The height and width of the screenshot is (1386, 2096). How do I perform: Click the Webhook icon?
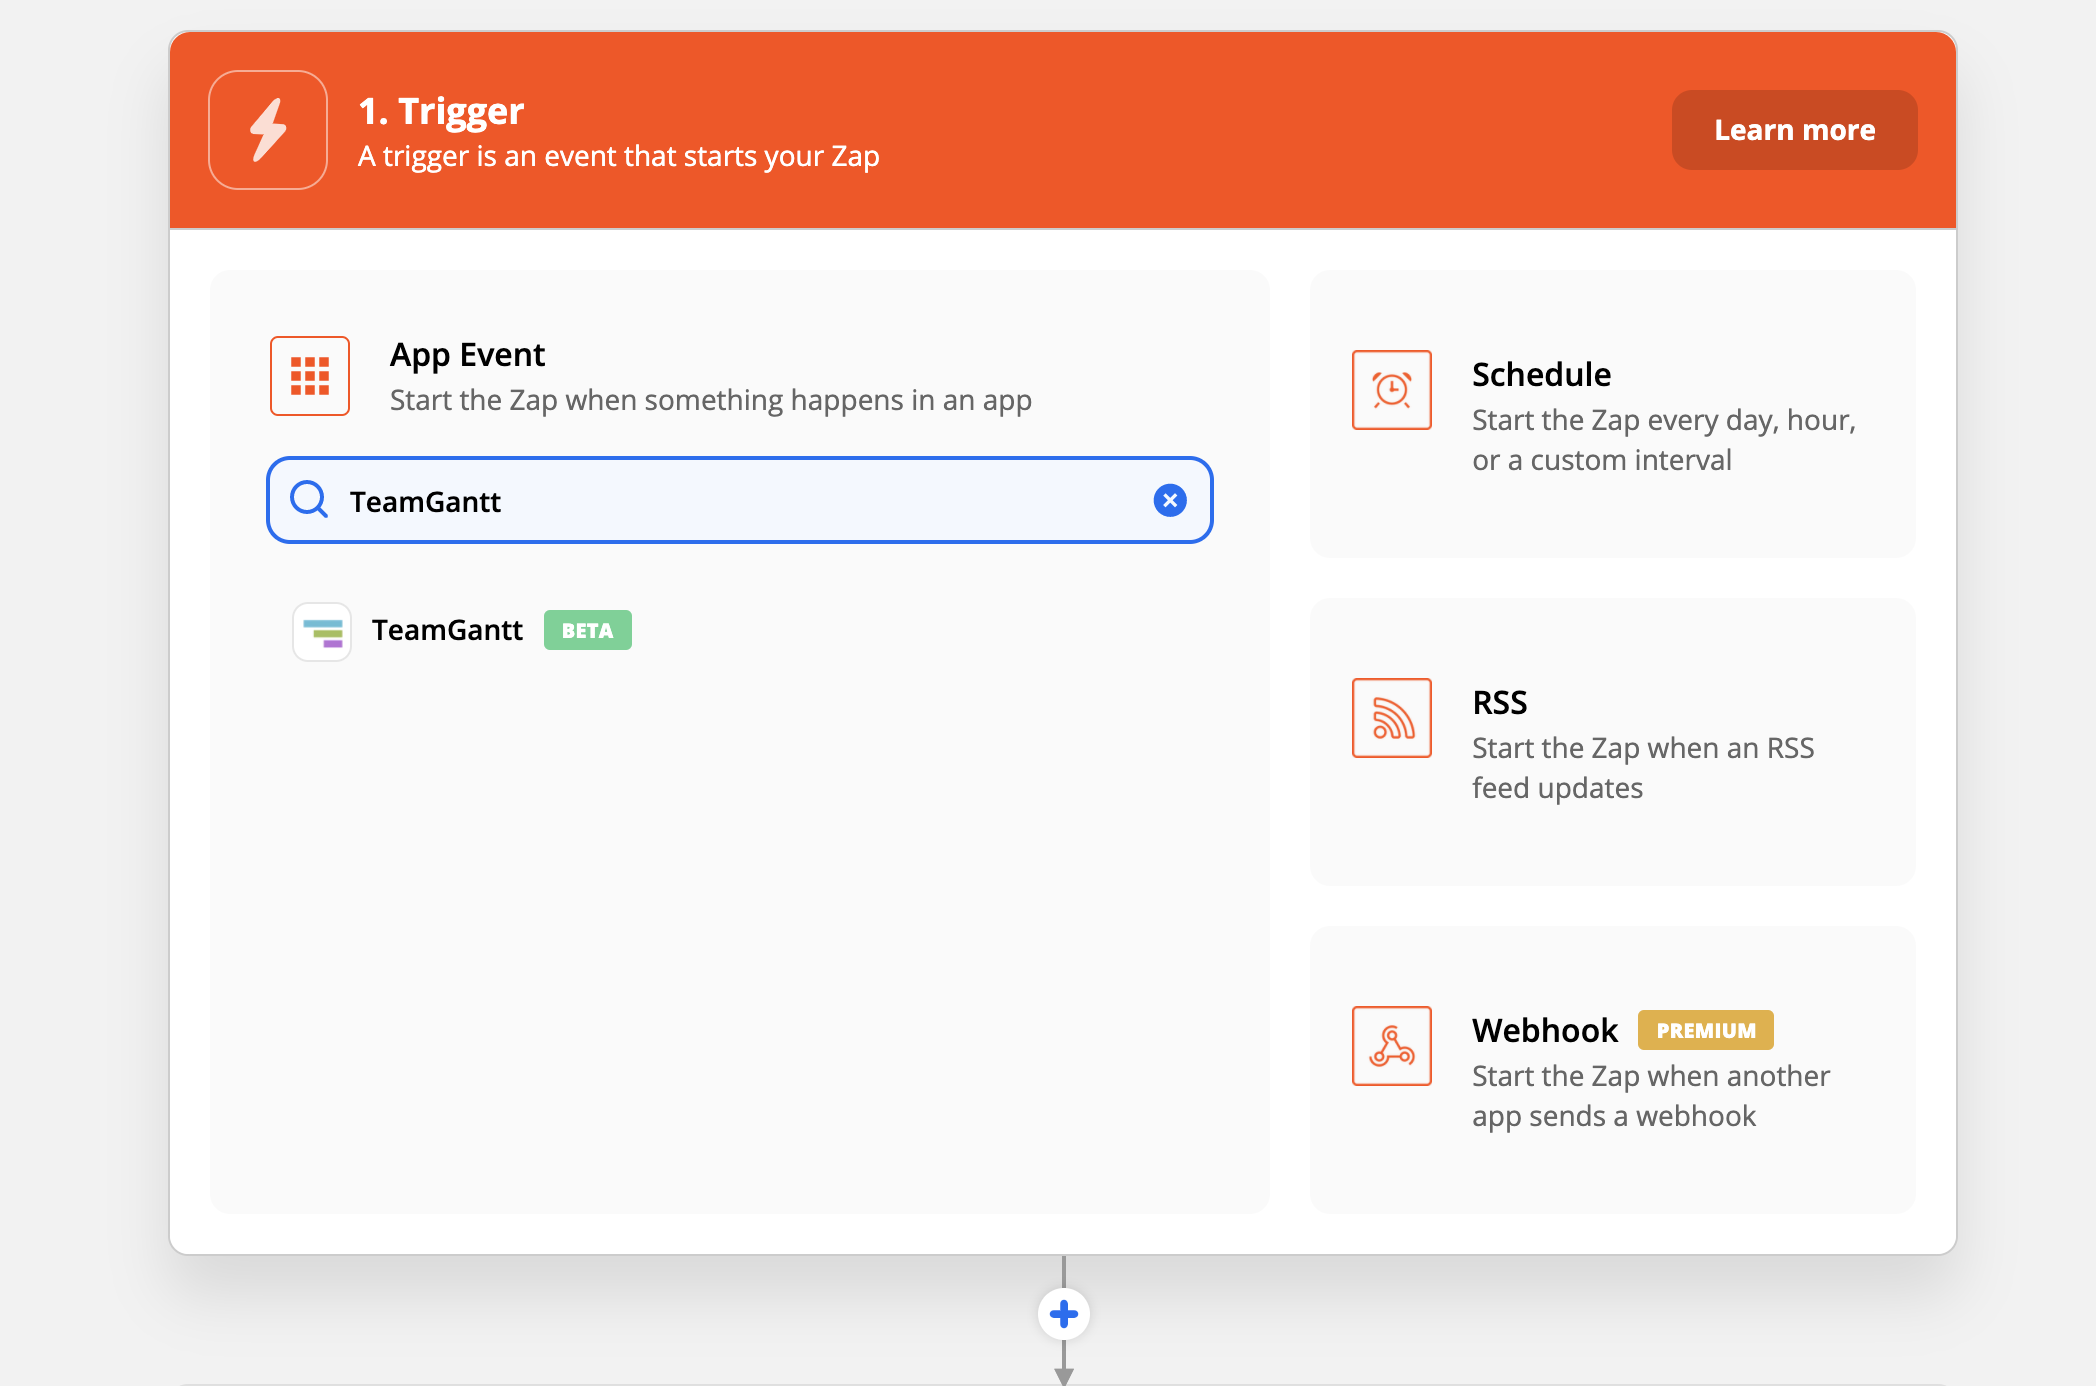click(x=1391, y=1046)
